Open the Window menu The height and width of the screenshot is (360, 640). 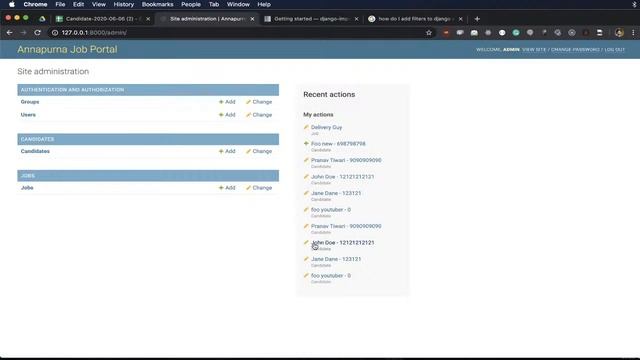pyautogui.click(x=238, y=4)
